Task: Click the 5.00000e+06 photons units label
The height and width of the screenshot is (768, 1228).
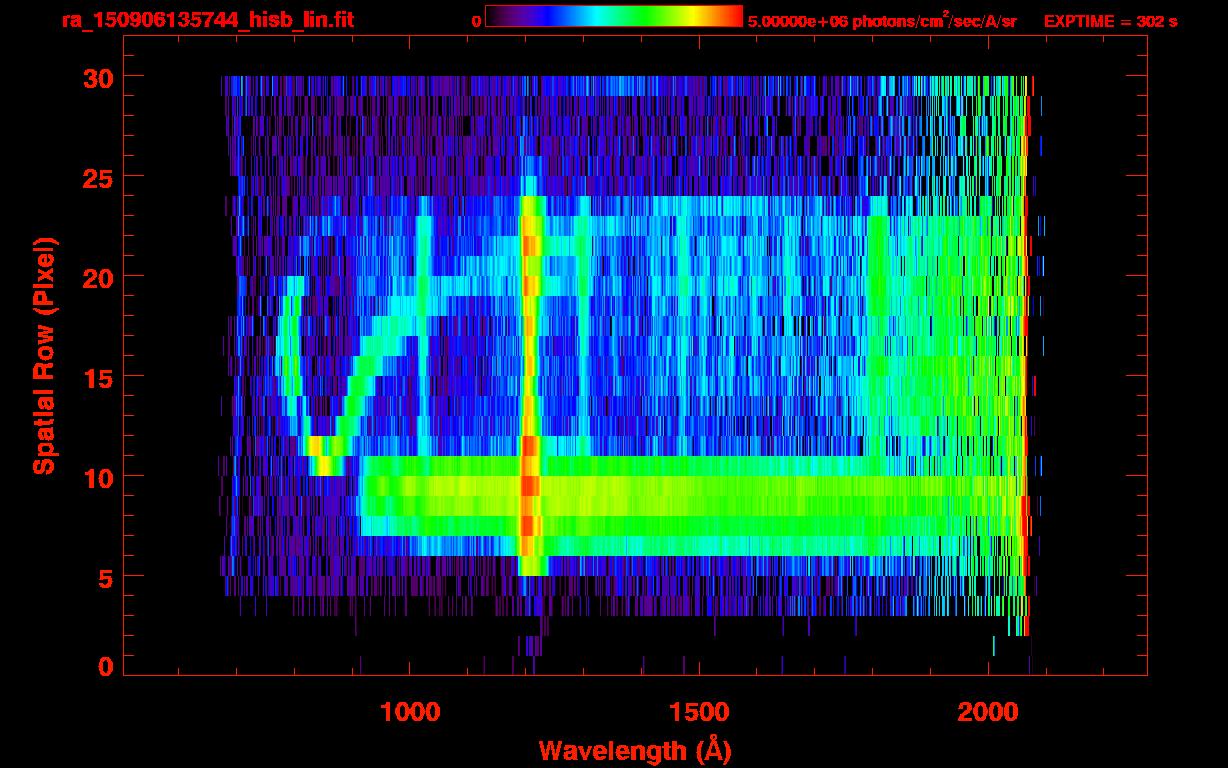Action: coord(882,20)
